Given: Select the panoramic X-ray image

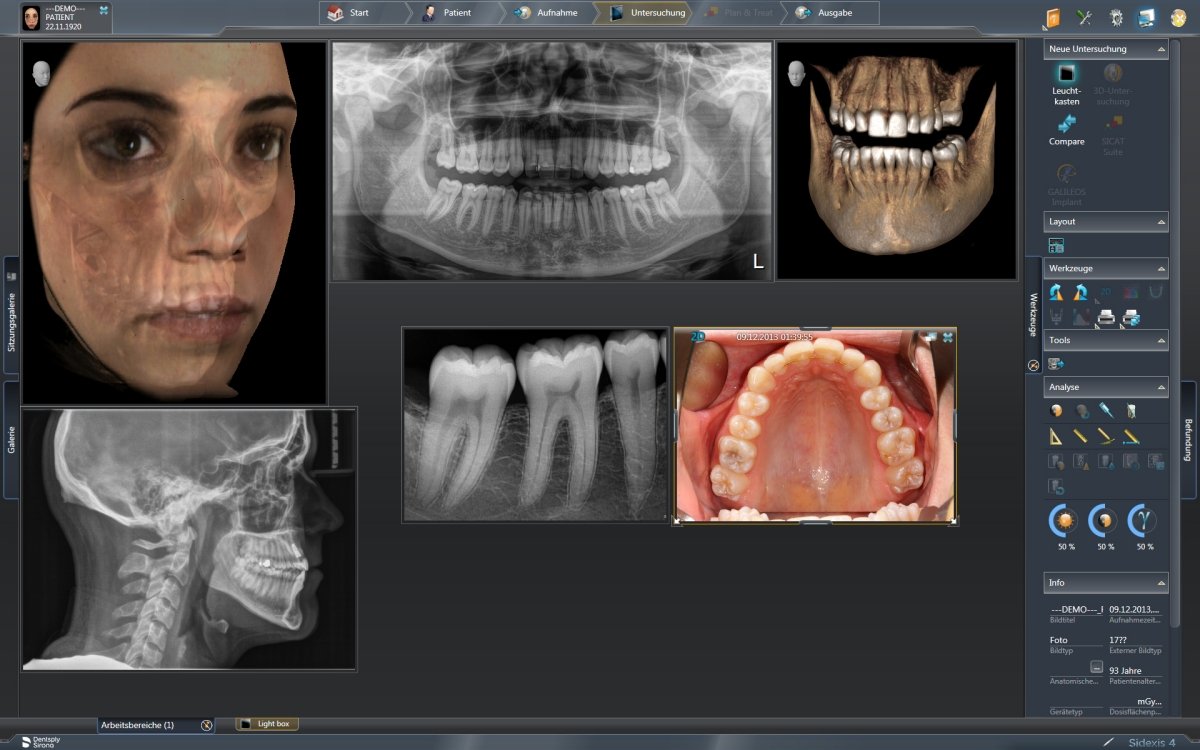Looking at the screenshot, I should pyautogui.click(x=551, y=160).
